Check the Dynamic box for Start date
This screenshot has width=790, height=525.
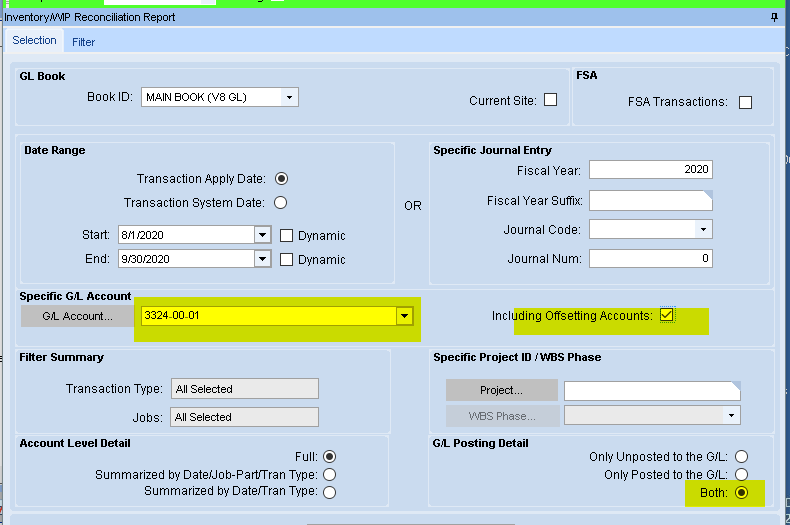(286, 235)
